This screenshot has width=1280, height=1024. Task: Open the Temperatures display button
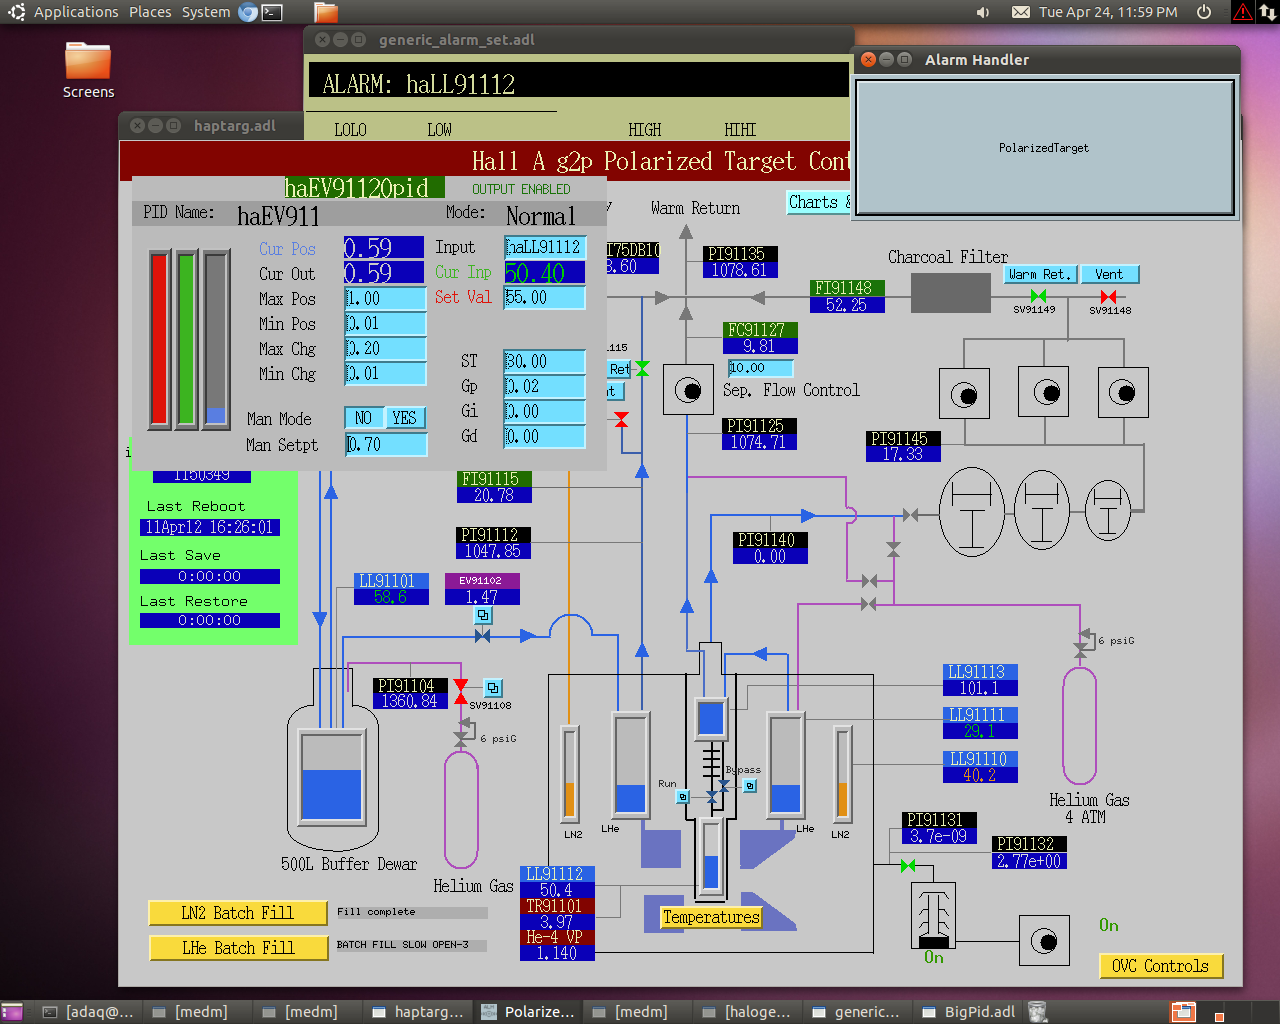711,917
